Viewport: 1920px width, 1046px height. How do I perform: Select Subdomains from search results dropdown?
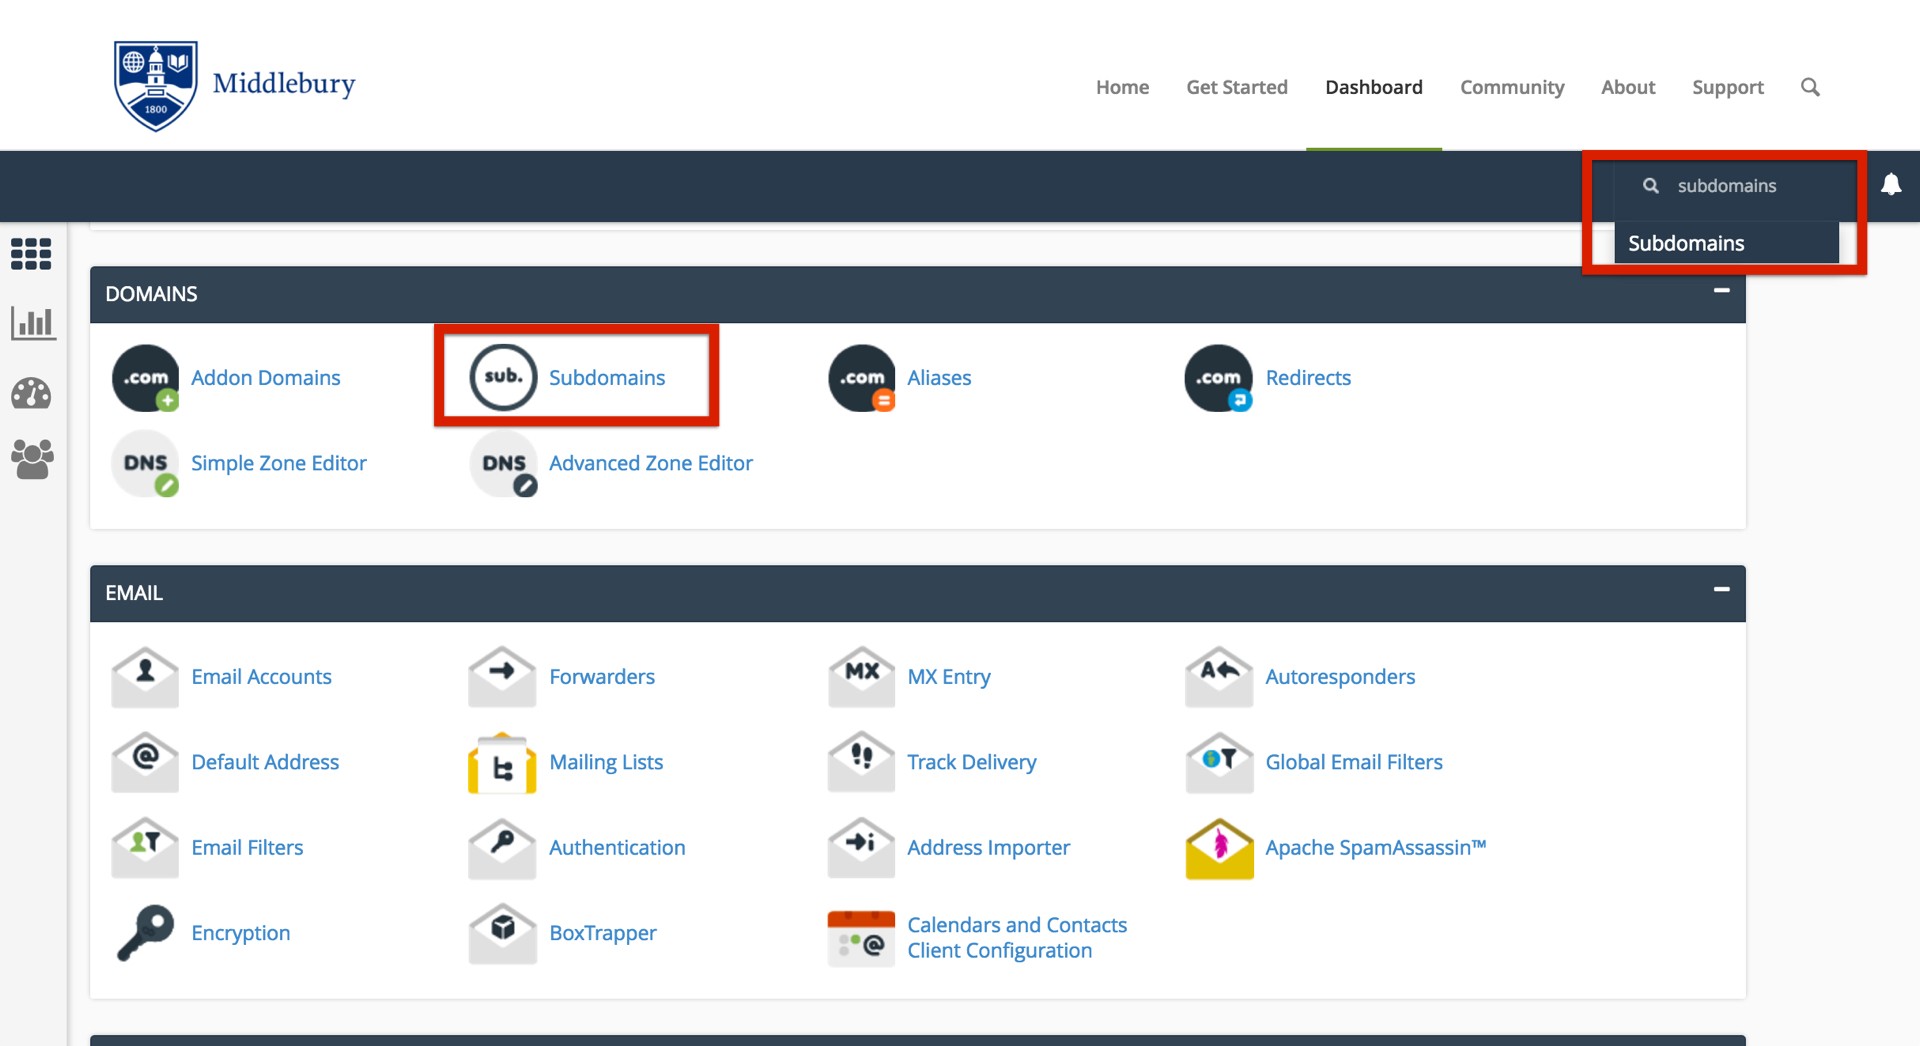[x=1686, y=243]
